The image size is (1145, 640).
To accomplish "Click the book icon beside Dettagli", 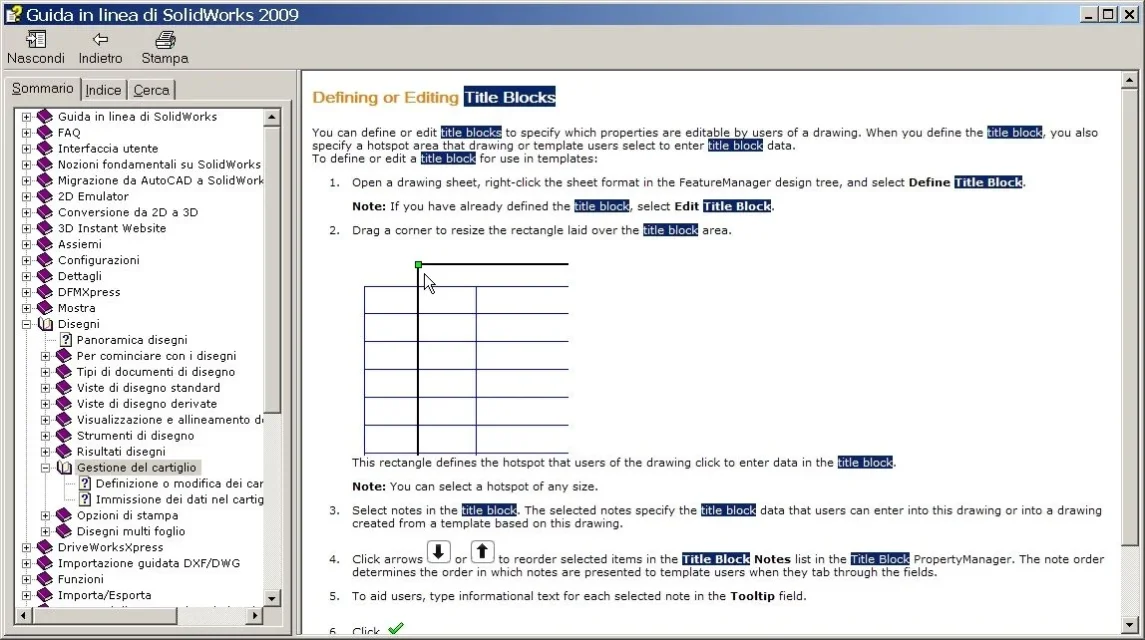I will tap(45, 276).
